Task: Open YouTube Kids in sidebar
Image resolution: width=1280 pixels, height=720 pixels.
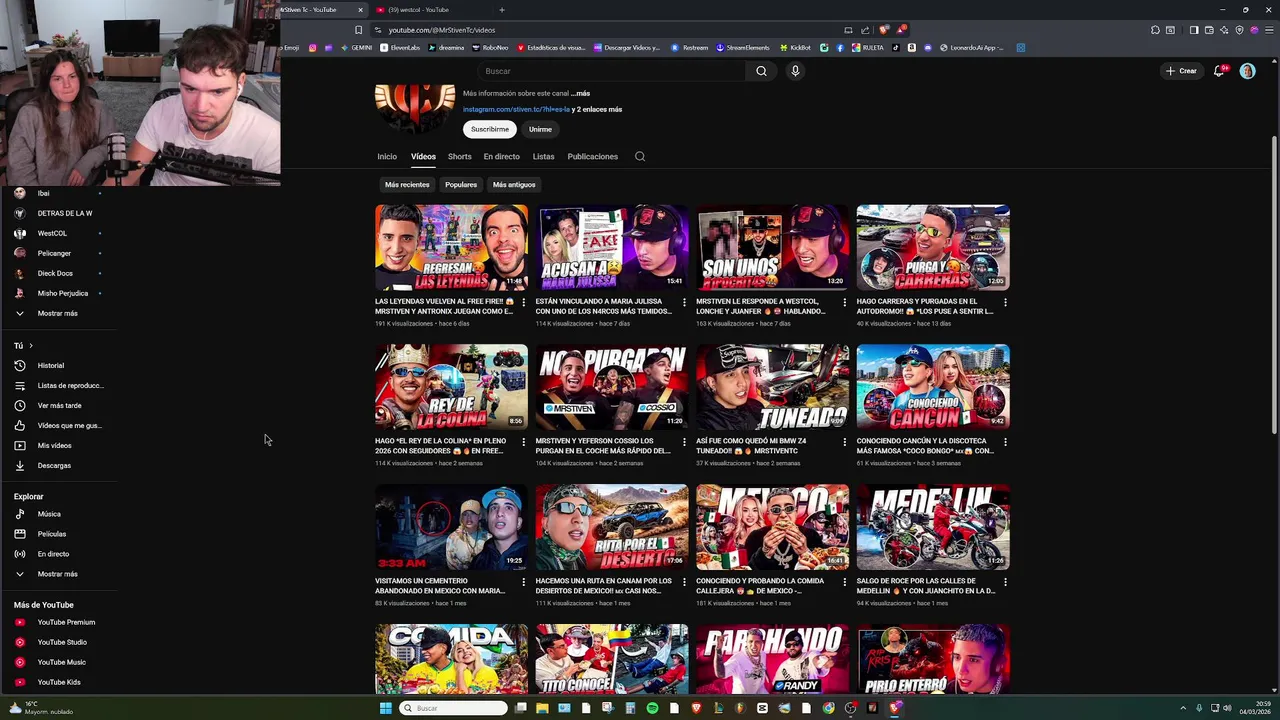Action: pyautogui.click(x=59, y=682)
